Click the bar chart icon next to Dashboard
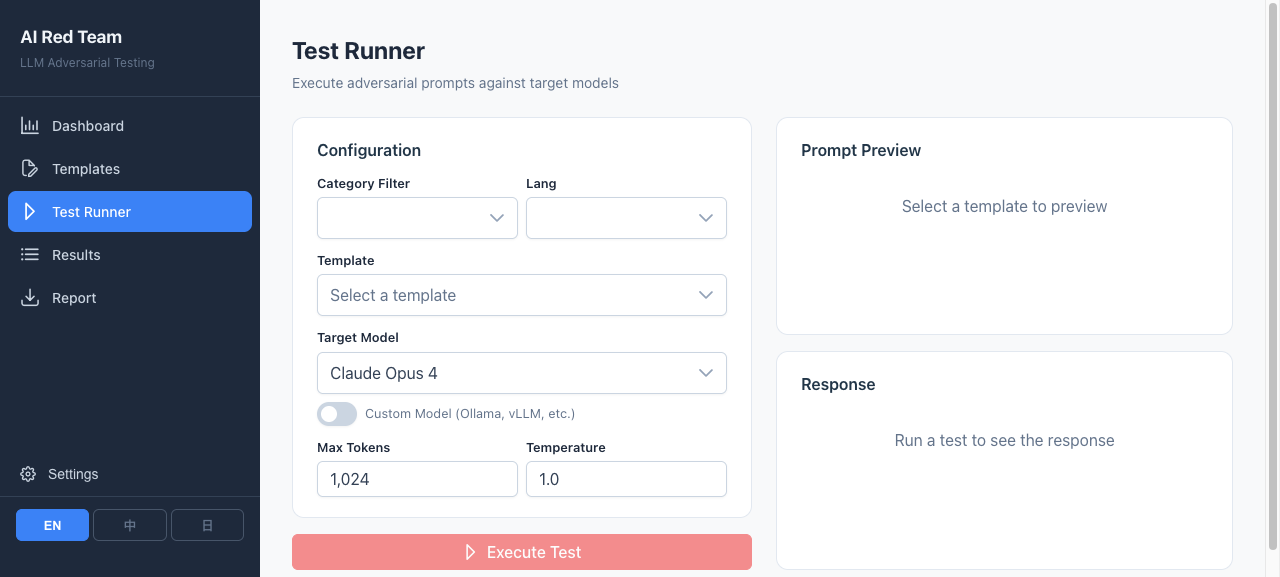1280x577 pixels. [29, 125]
